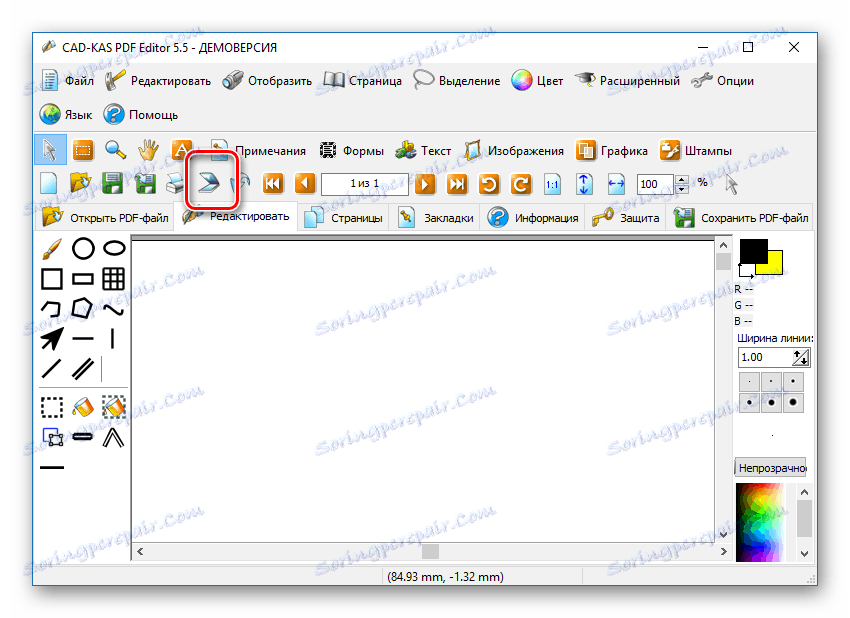Jump to the first page
Screen dimensions: 850x618
(x=273, y=184)
